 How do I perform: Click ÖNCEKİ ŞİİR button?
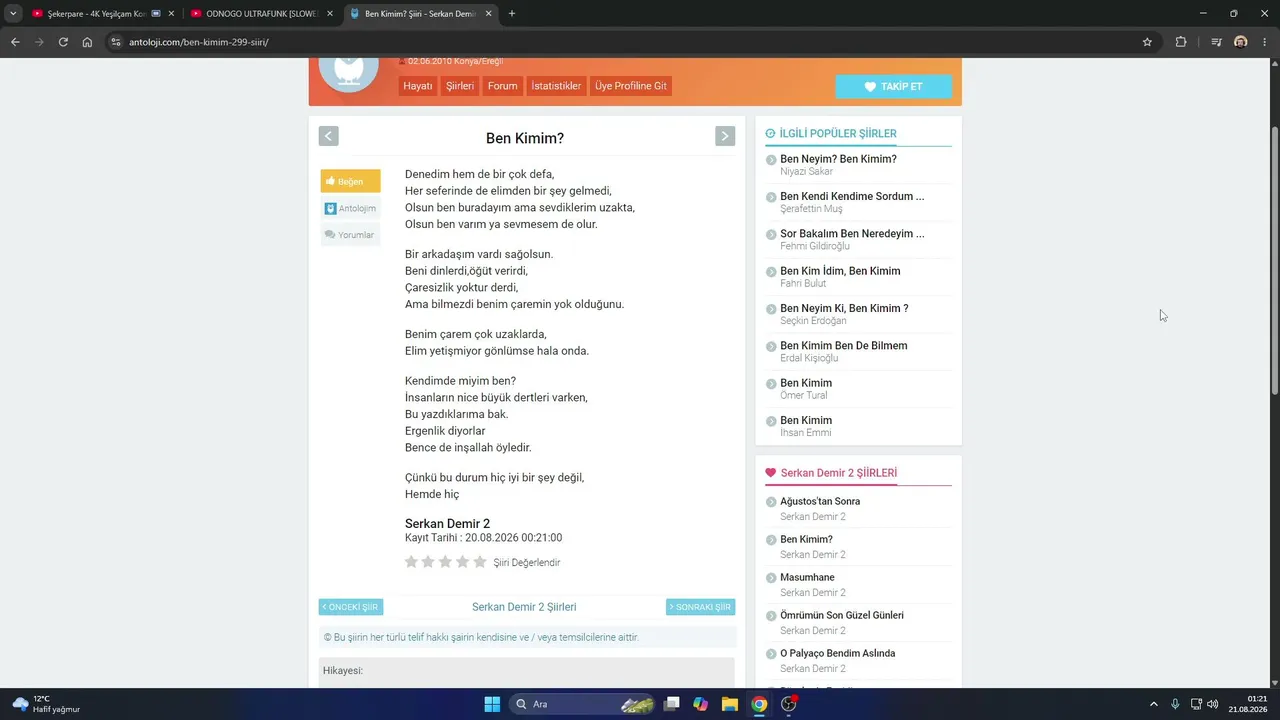350,607
